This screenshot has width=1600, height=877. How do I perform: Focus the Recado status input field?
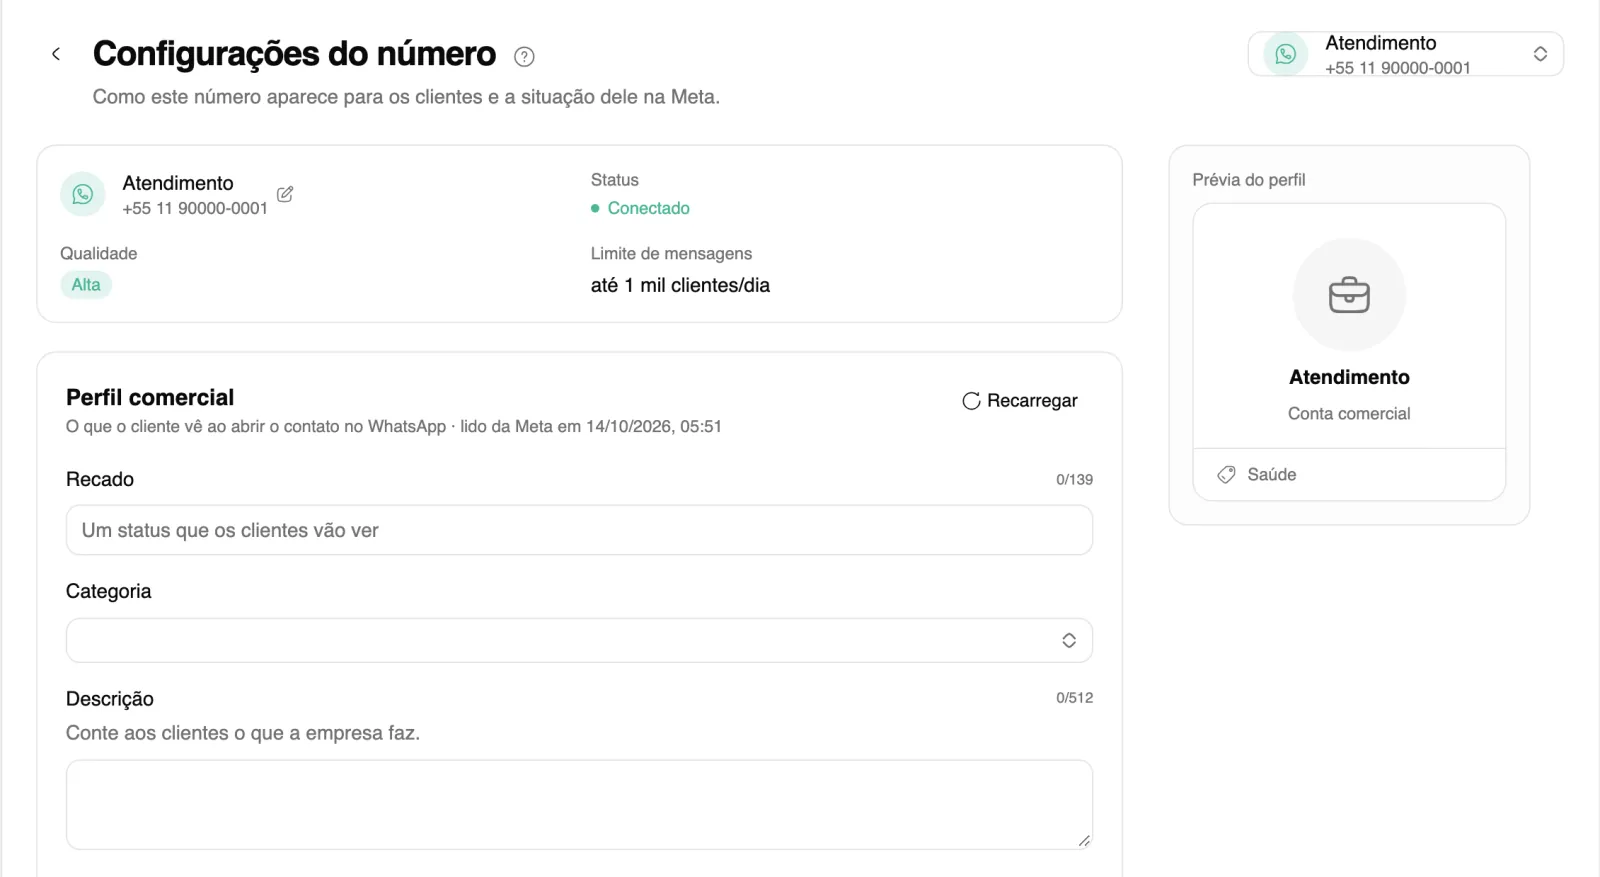pyautogui.click(x=579, y=530)
